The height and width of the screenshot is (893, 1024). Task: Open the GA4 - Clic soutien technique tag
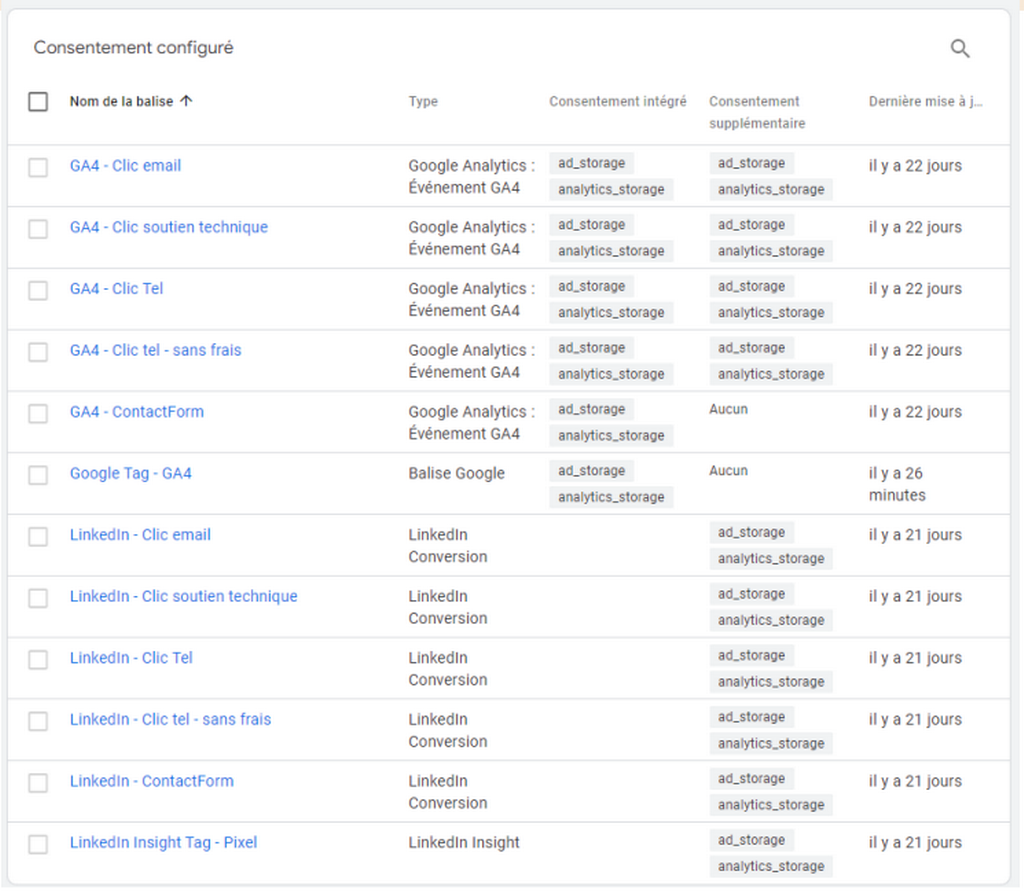[168, 227]
